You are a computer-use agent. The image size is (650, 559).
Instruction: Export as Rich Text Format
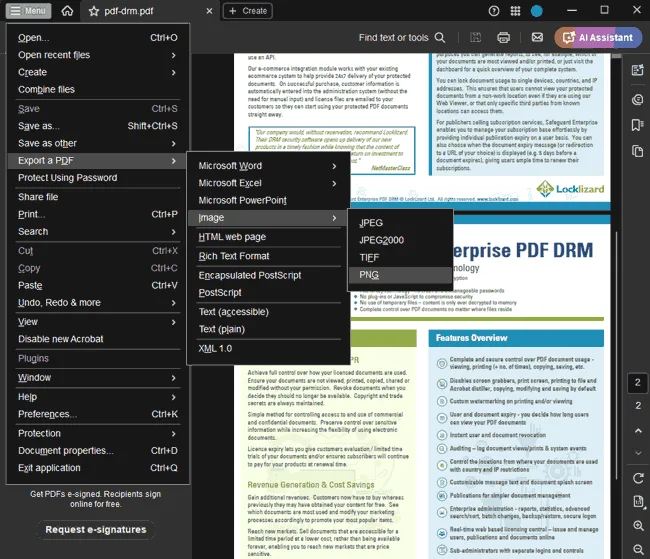pos(268,256)
